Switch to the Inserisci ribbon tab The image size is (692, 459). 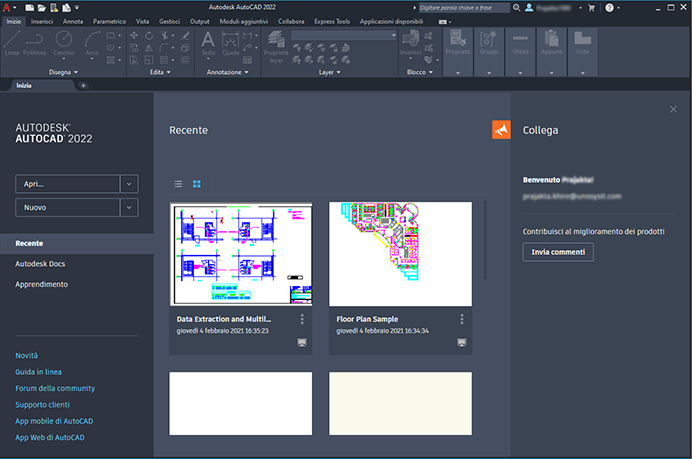[x=42, y=21]
